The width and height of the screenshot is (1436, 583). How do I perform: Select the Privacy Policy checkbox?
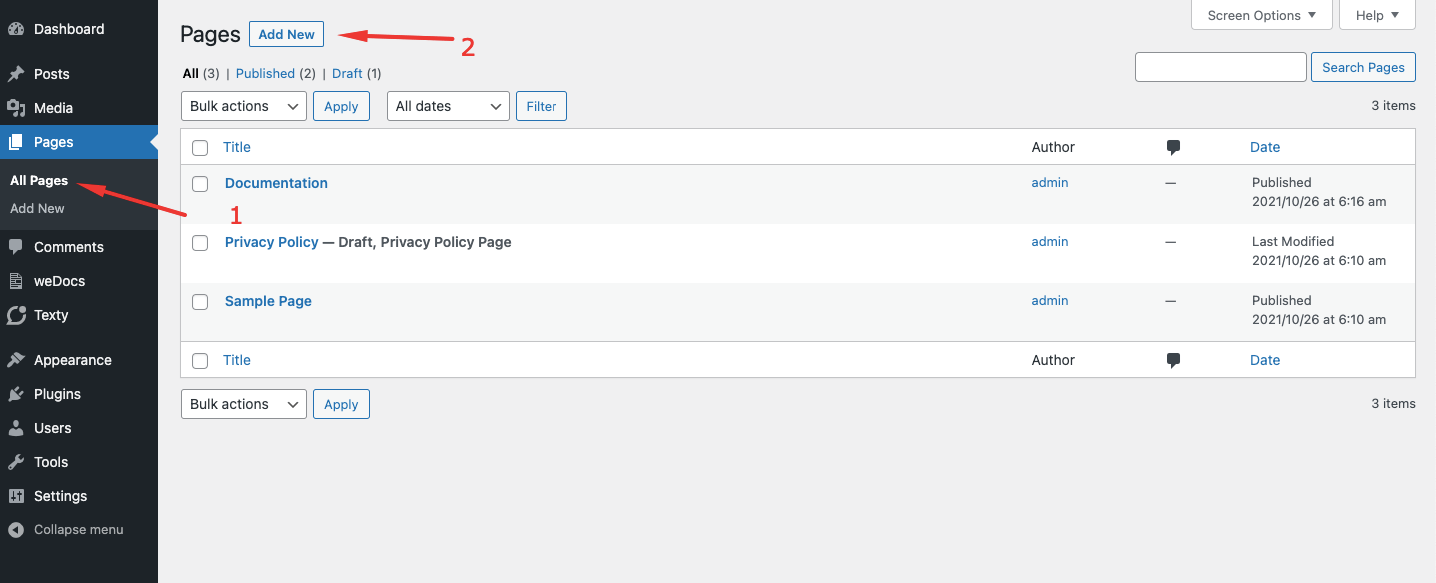[199, 242]
